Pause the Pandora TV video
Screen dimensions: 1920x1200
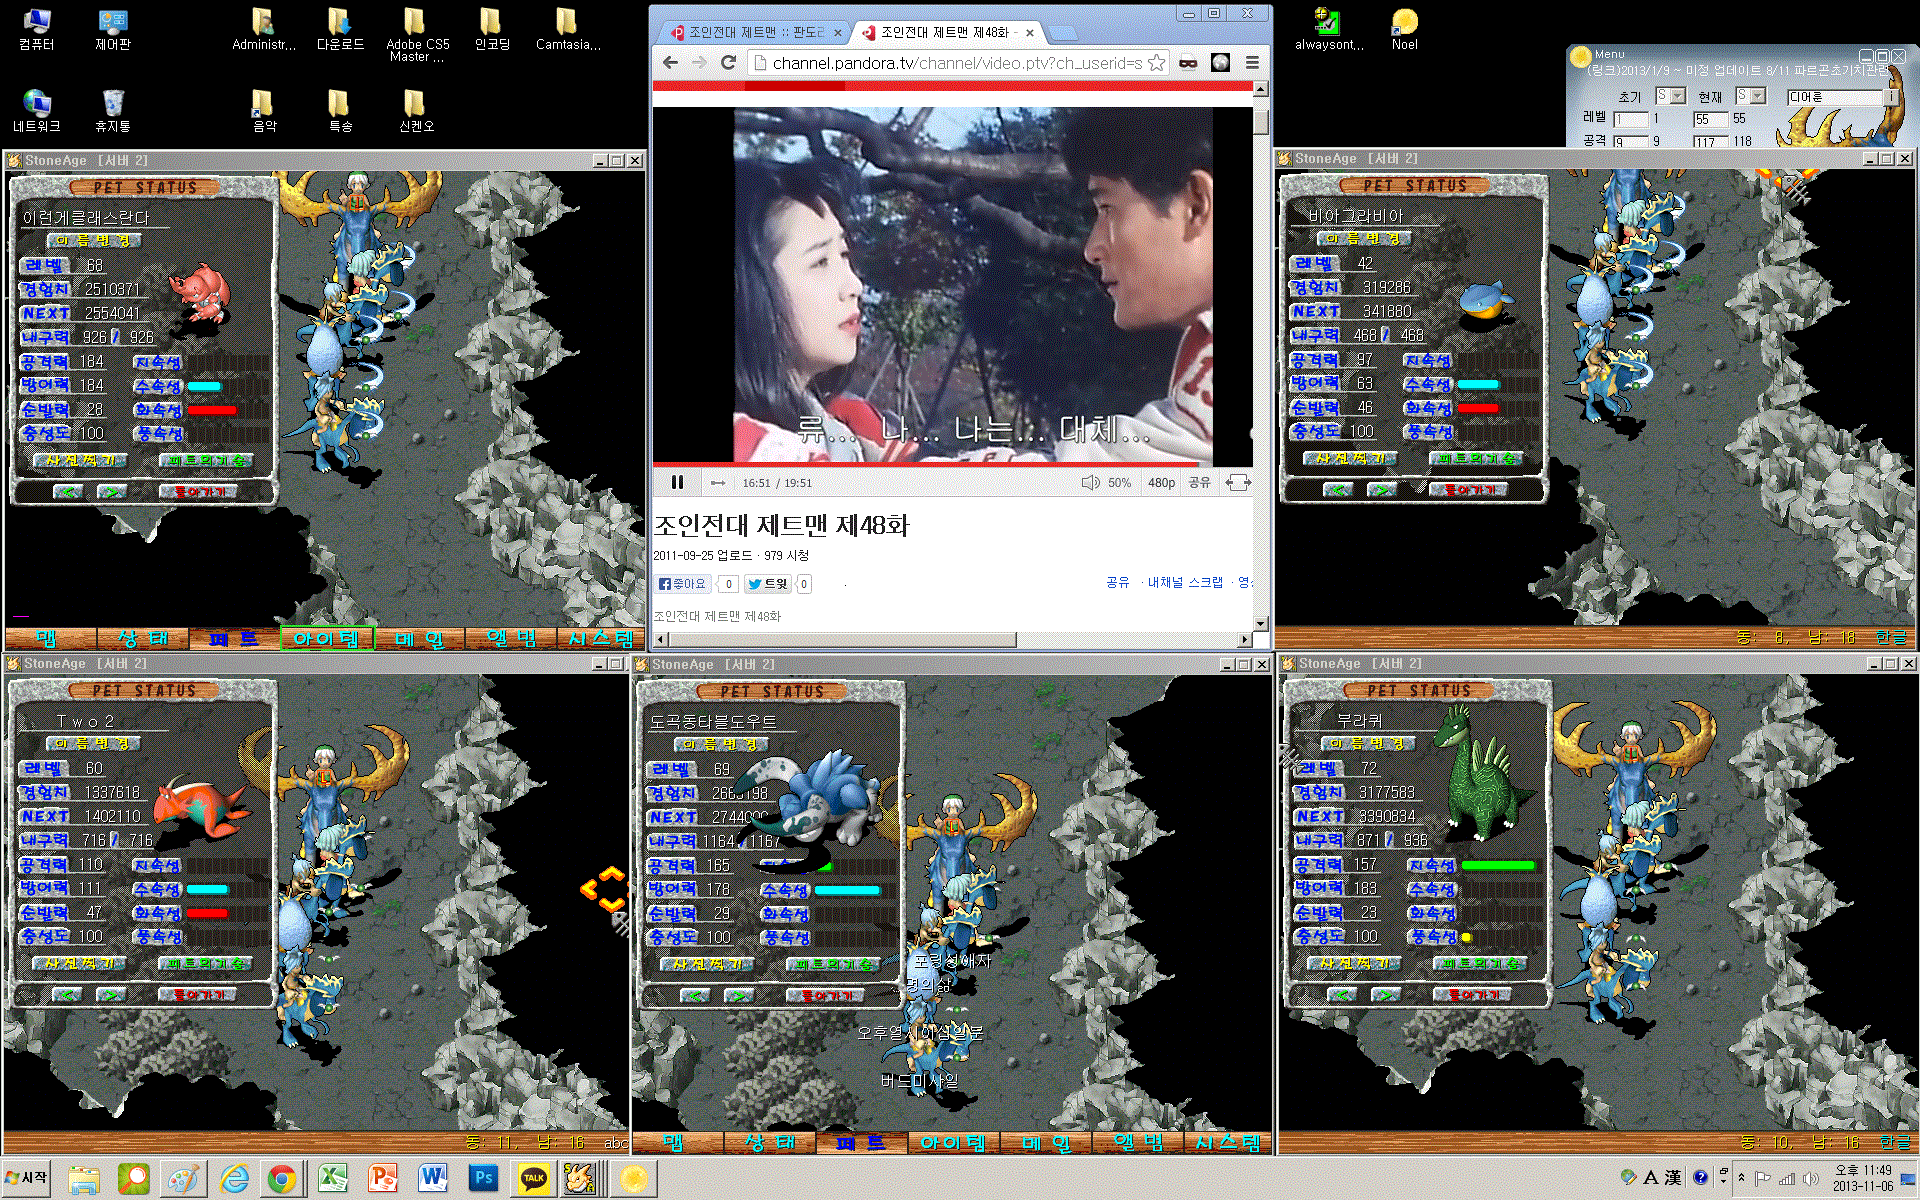(677, 482)
